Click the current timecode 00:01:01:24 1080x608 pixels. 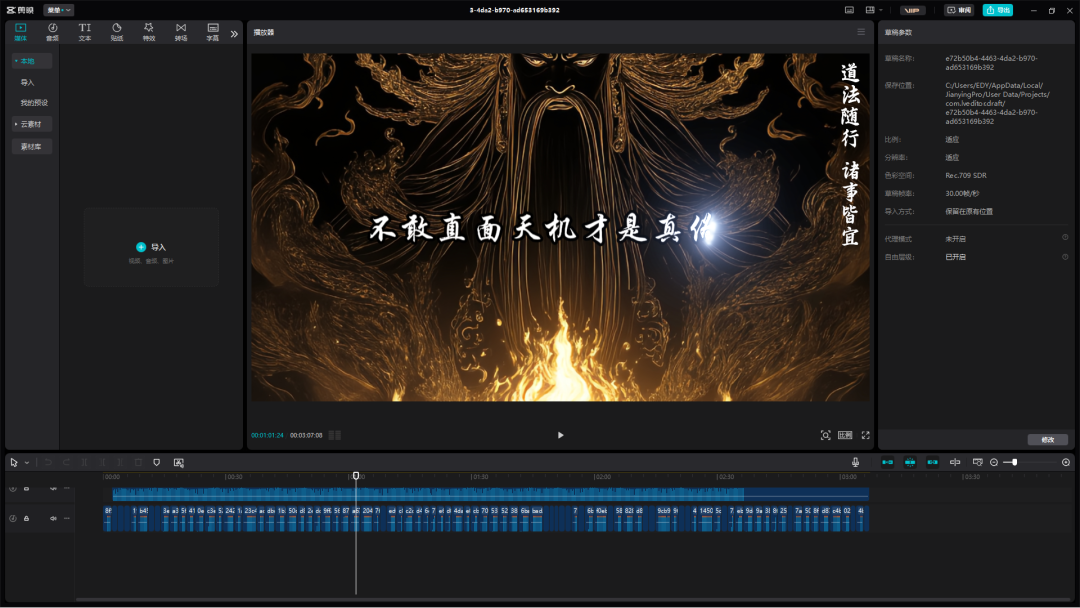(x=267, y=435)
